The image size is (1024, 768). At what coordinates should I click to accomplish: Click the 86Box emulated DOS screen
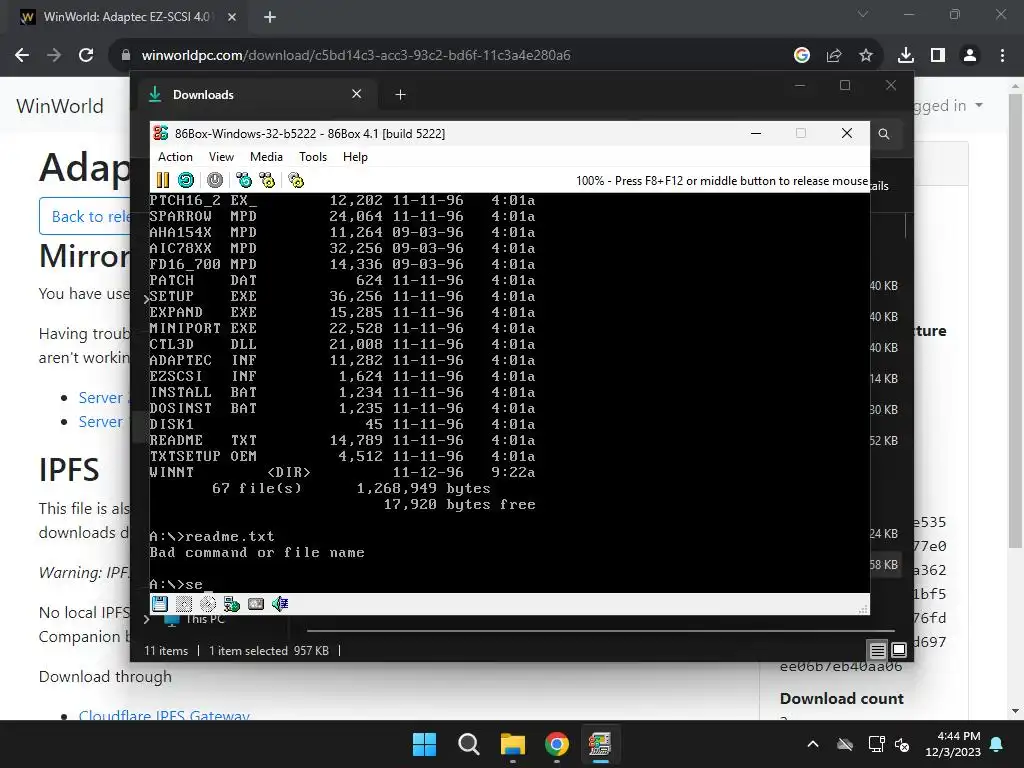tap(509, 392)
